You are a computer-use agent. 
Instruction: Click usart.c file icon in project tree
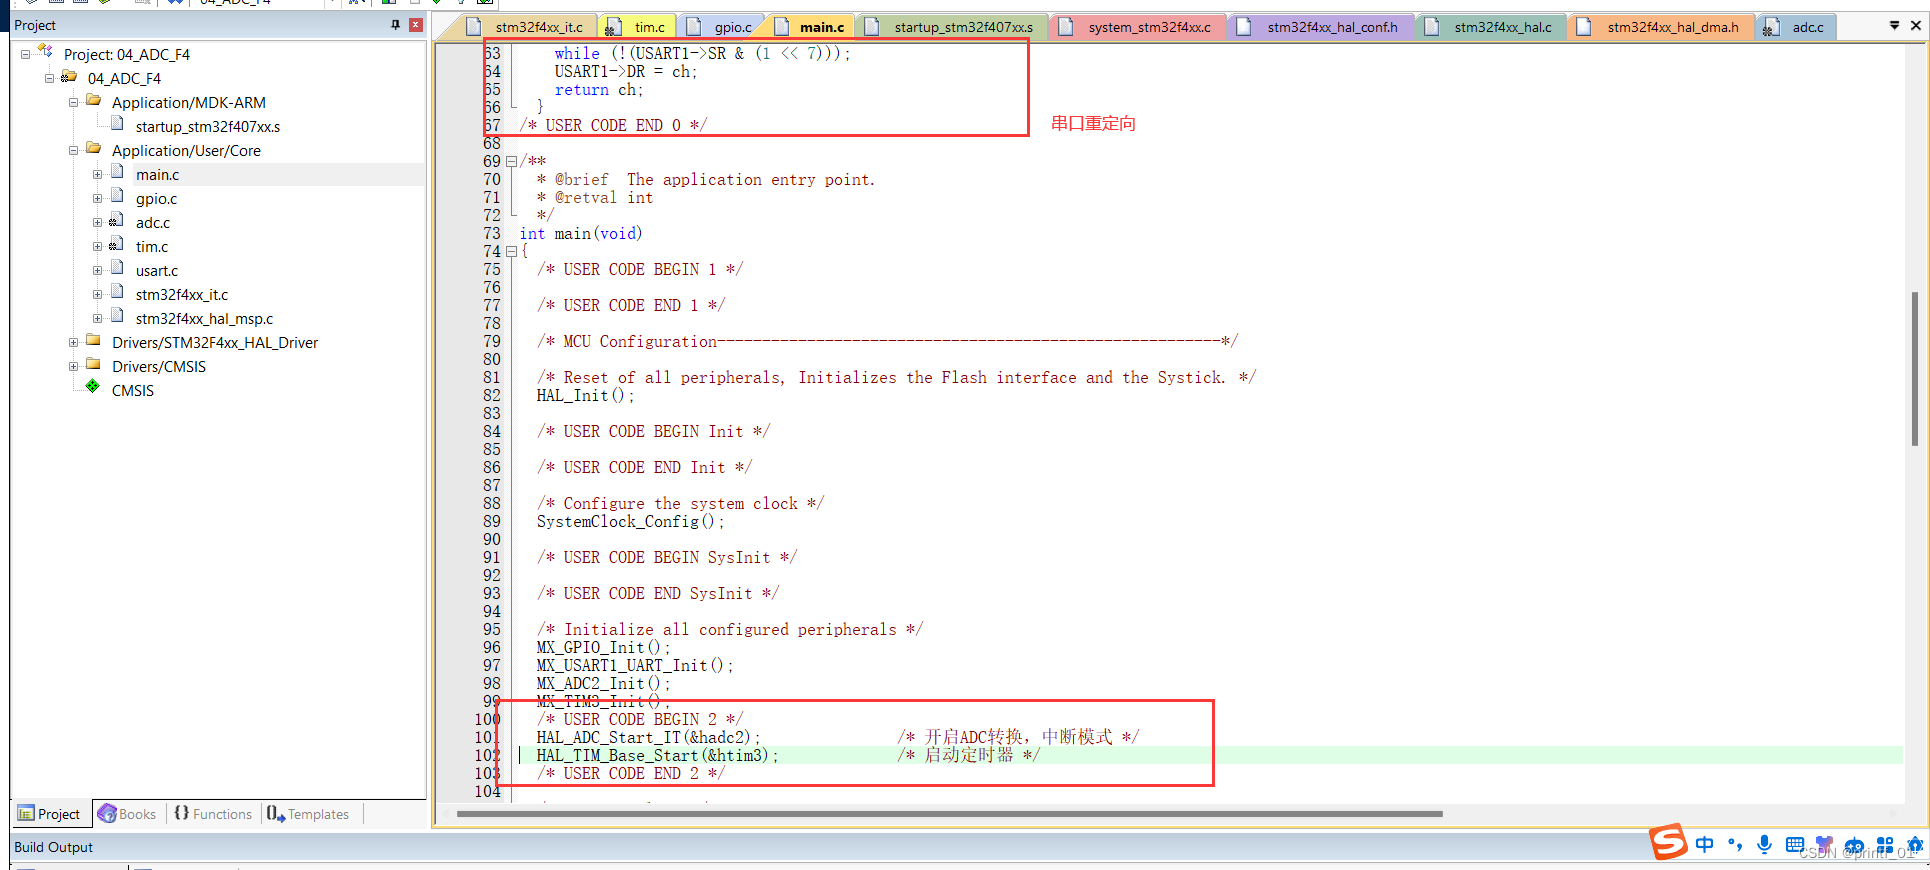[x=117, y=269]
